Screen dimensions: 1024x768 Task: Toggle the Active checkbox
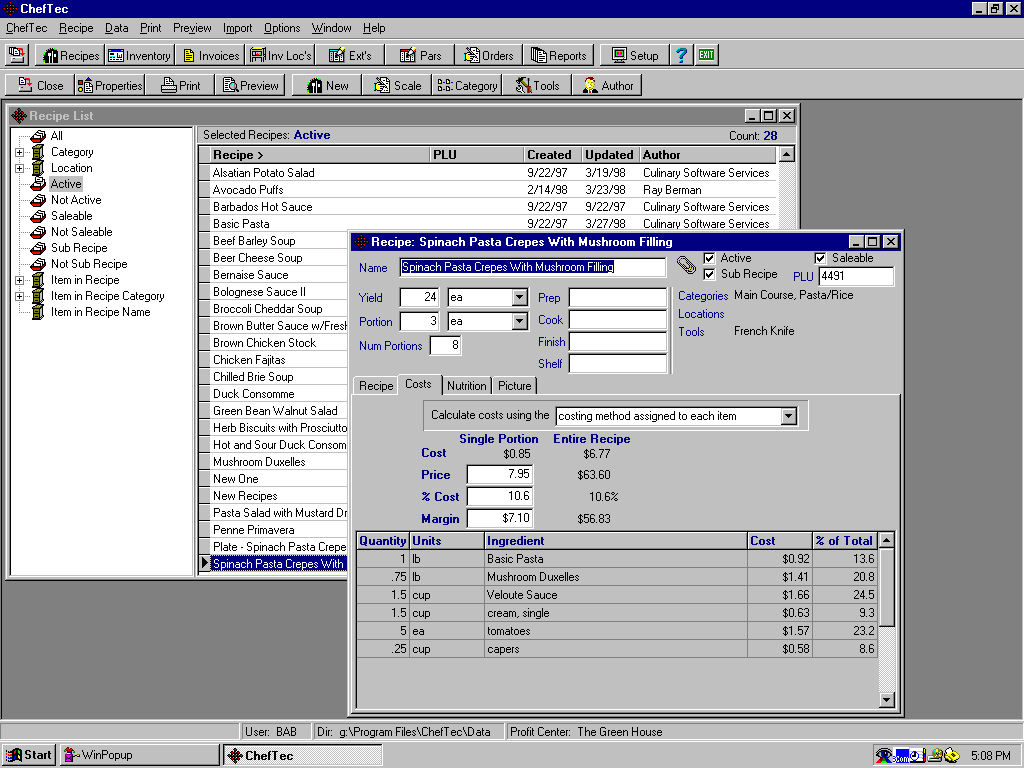[x=709, y=258]
